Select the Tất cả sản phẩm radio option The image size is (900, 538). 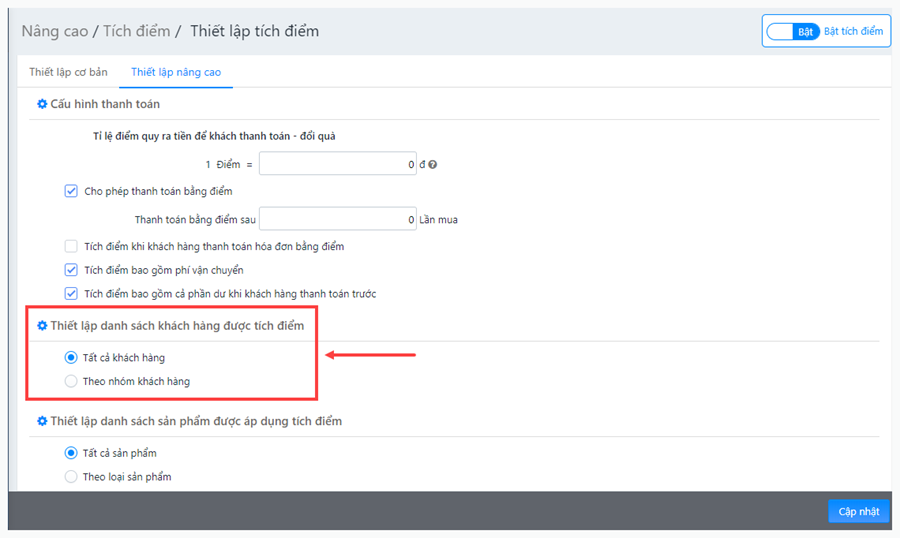pos(71,453)
